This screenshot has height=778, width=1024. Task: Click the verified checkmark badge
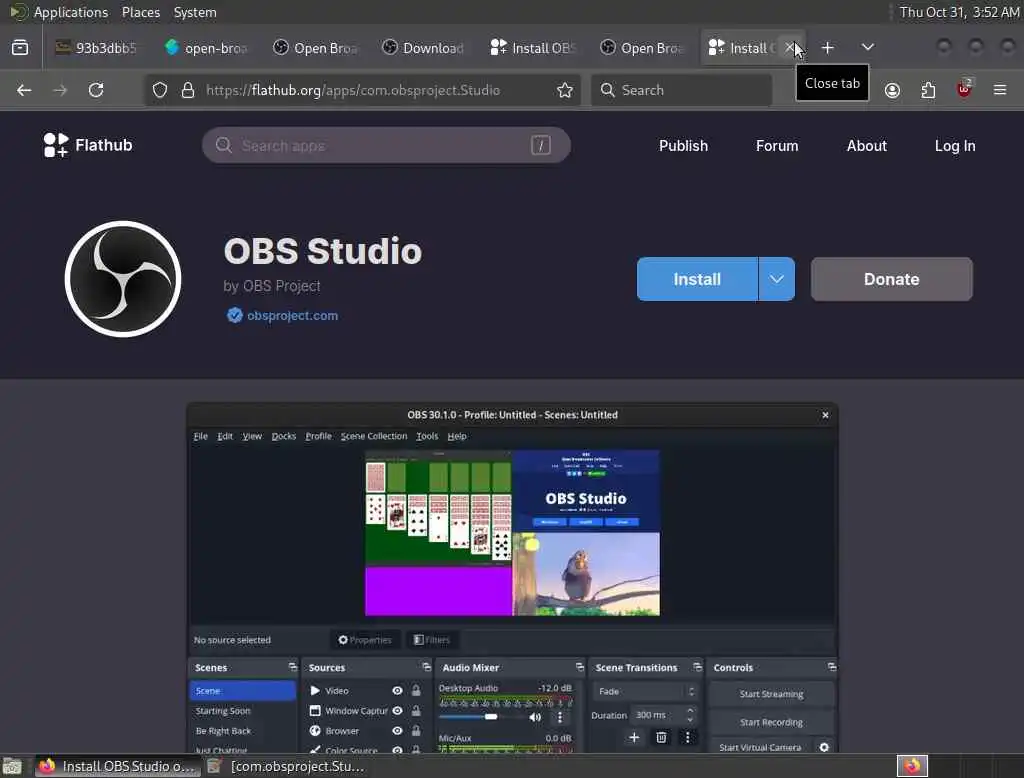coord(234,316)
